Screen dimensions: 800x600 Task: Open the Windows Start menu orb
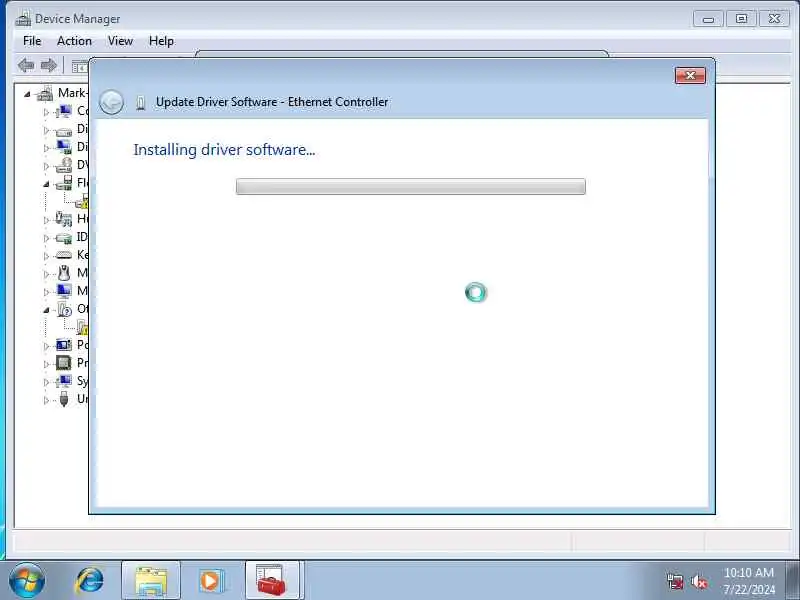(27, 581)
